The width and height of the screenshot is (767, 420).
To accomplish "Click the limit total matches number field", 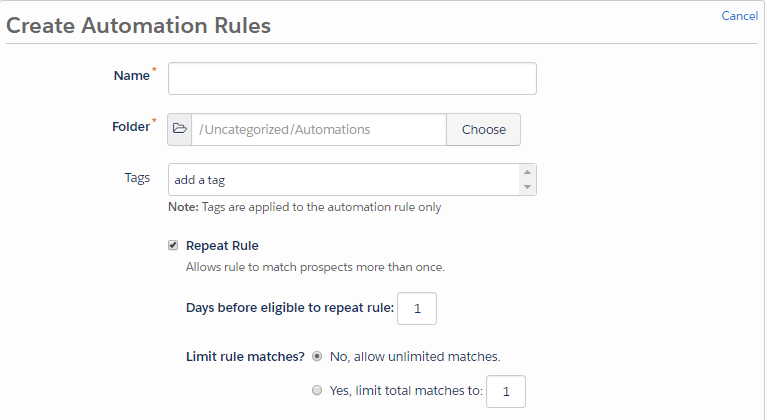I will tap(506, 391).
